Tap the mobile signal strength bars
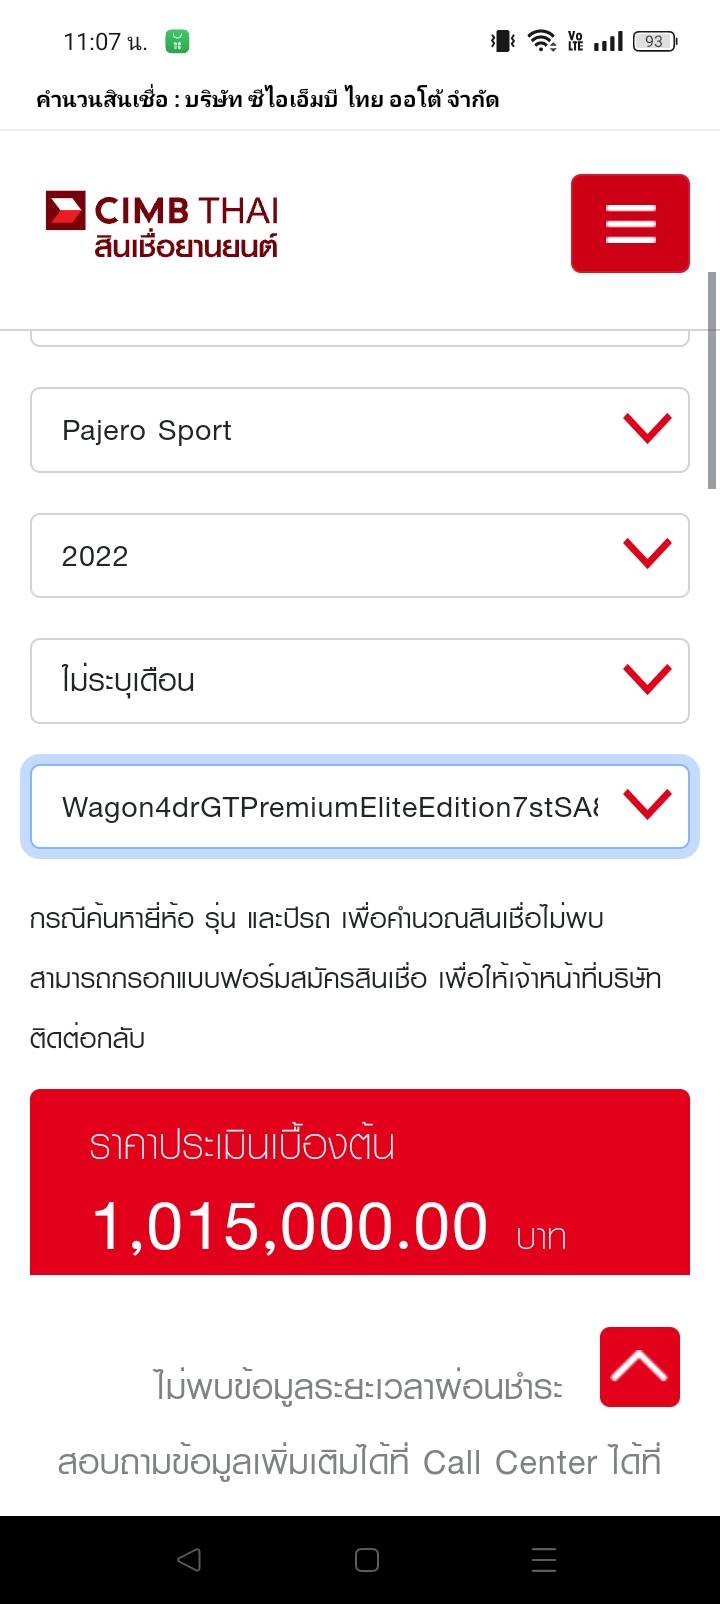Image resolution: width=720 pixels, height=1604 pixels. click(608, 41)
